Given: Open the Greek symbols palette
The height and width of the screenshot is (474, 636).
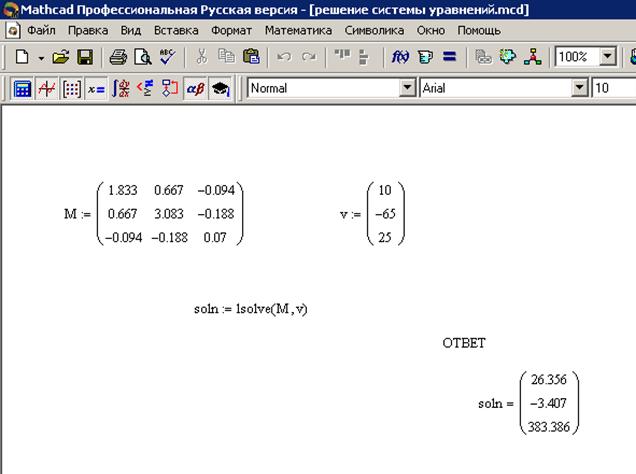Looking at the screenshot, I should (195, 88).
